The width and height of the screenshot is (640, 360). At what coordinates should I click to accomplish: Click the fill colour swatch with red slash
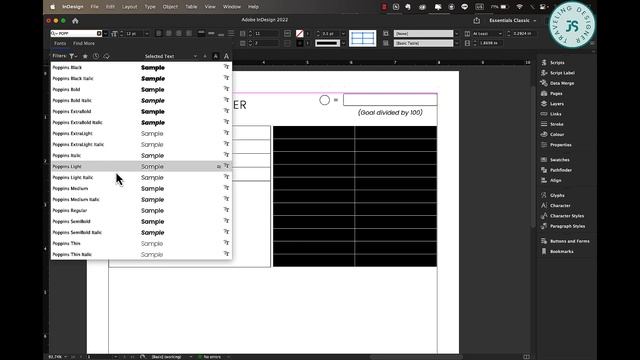coord(300,33)
